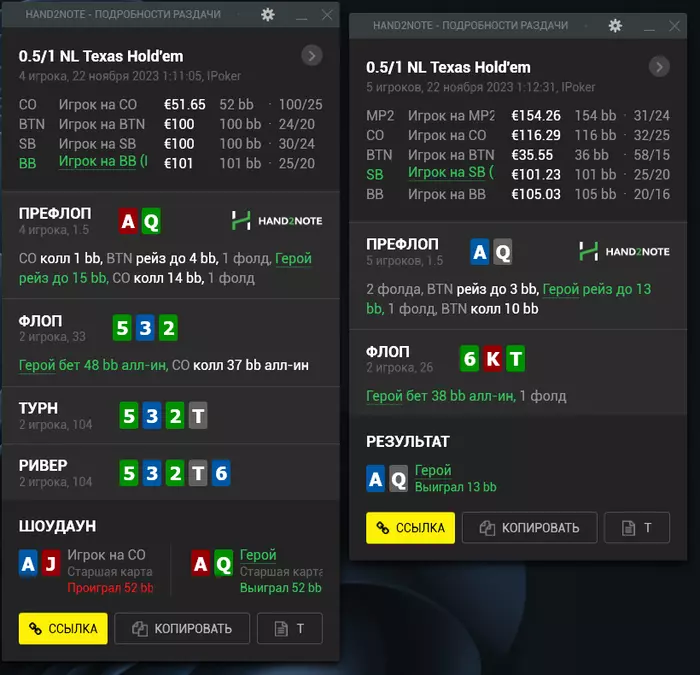The width and height of the screenshot is (700, 675).
Task: Click yellow ССЫЛКА button in left window
Action: [63, 629]
